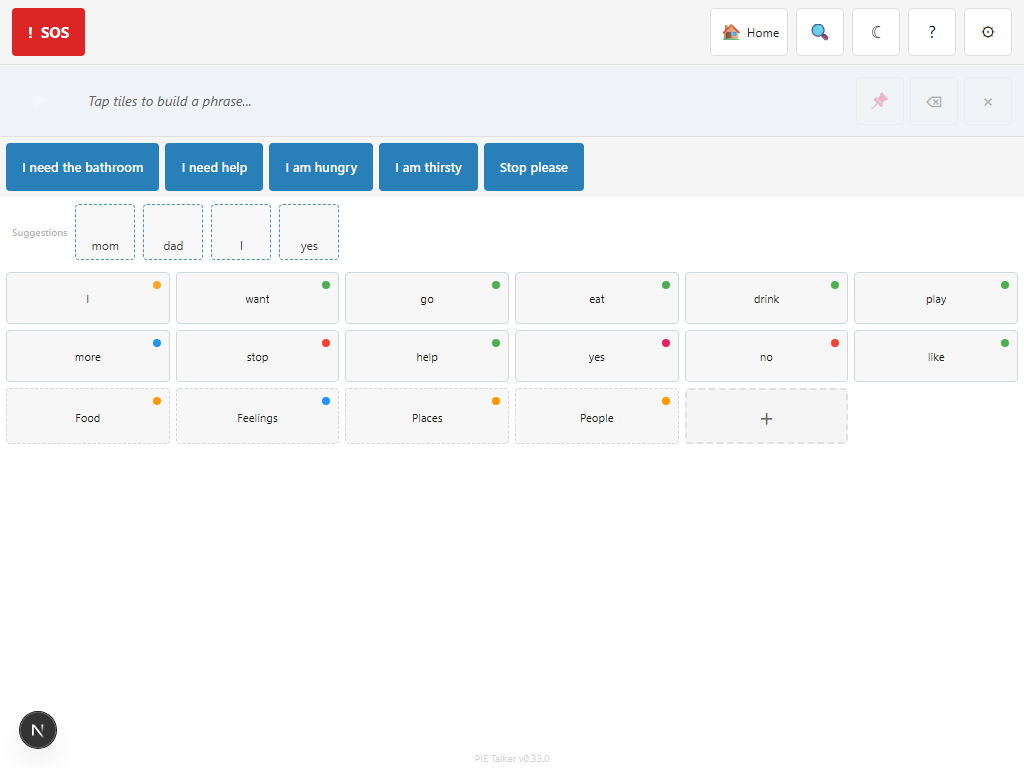1024x768 pixels.
Task: Add a new tile with the plus button
Action: click(766, 416)
